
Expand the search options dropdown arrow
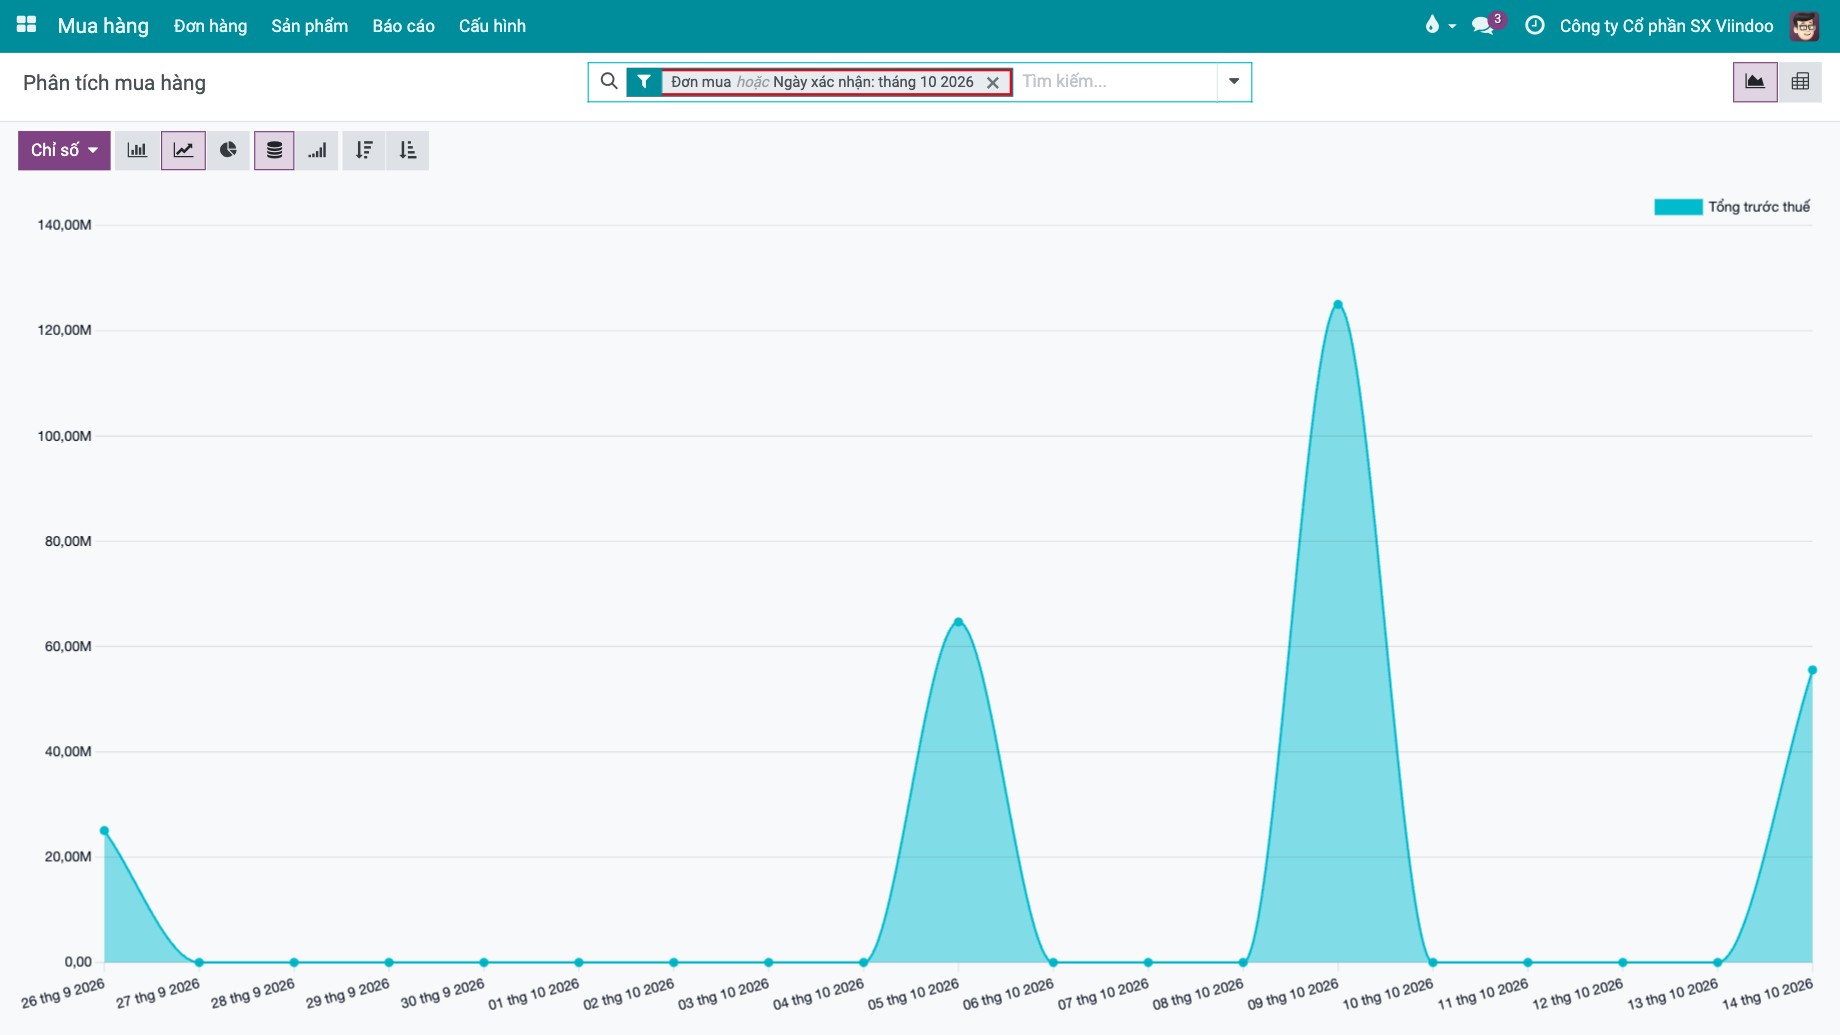coord(1234,82)
